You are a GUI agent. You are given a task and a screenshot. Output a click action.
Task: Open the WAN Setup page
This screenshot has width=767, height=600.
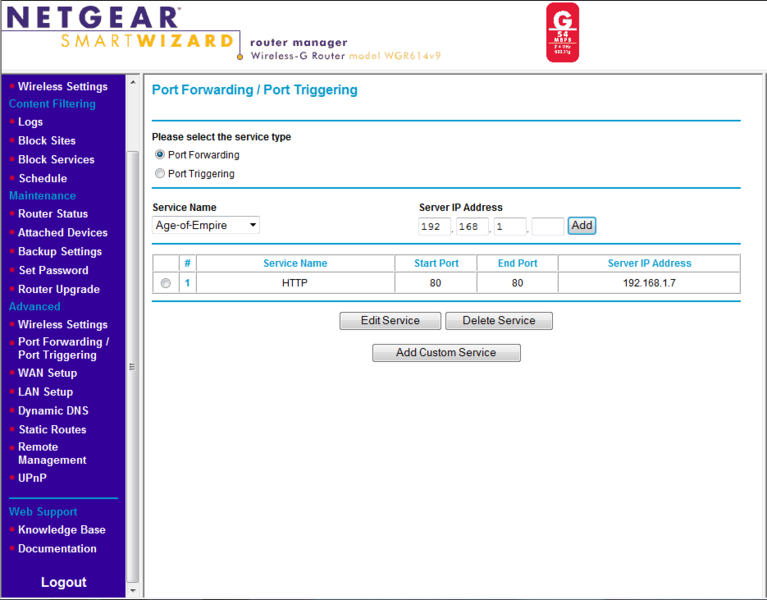[47, 373]
